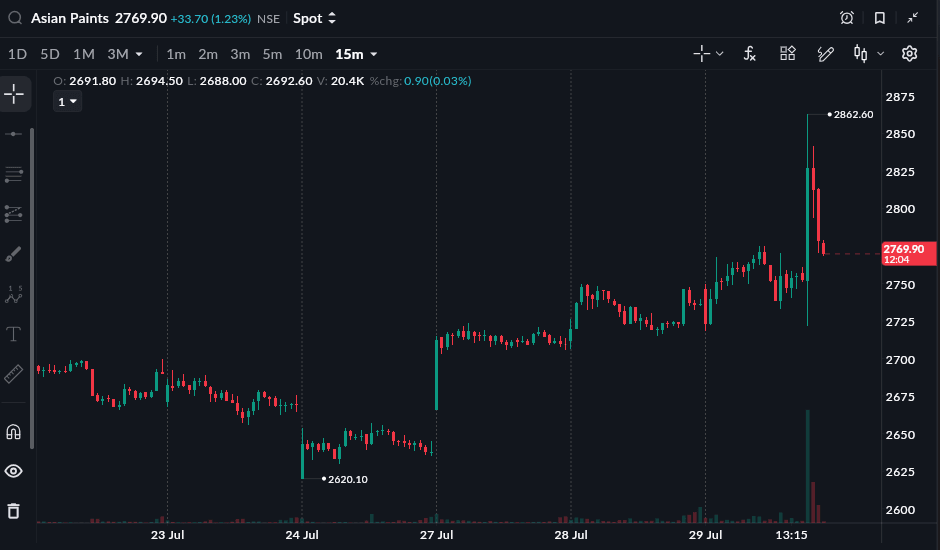
Task: Click the current price label 2769.90
Action: pos(909,254)
